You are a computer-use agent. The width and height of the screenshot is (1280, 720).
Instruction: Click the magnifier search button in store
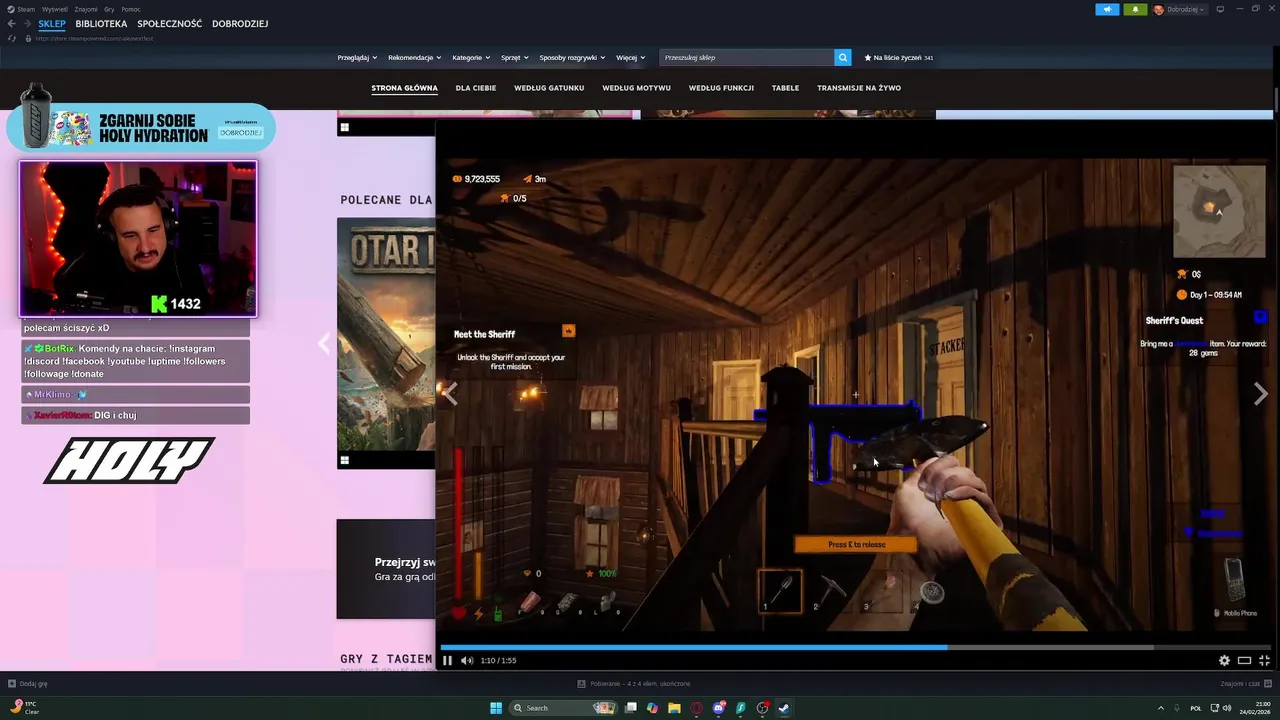pyautogui.click(x=843, y=58)
